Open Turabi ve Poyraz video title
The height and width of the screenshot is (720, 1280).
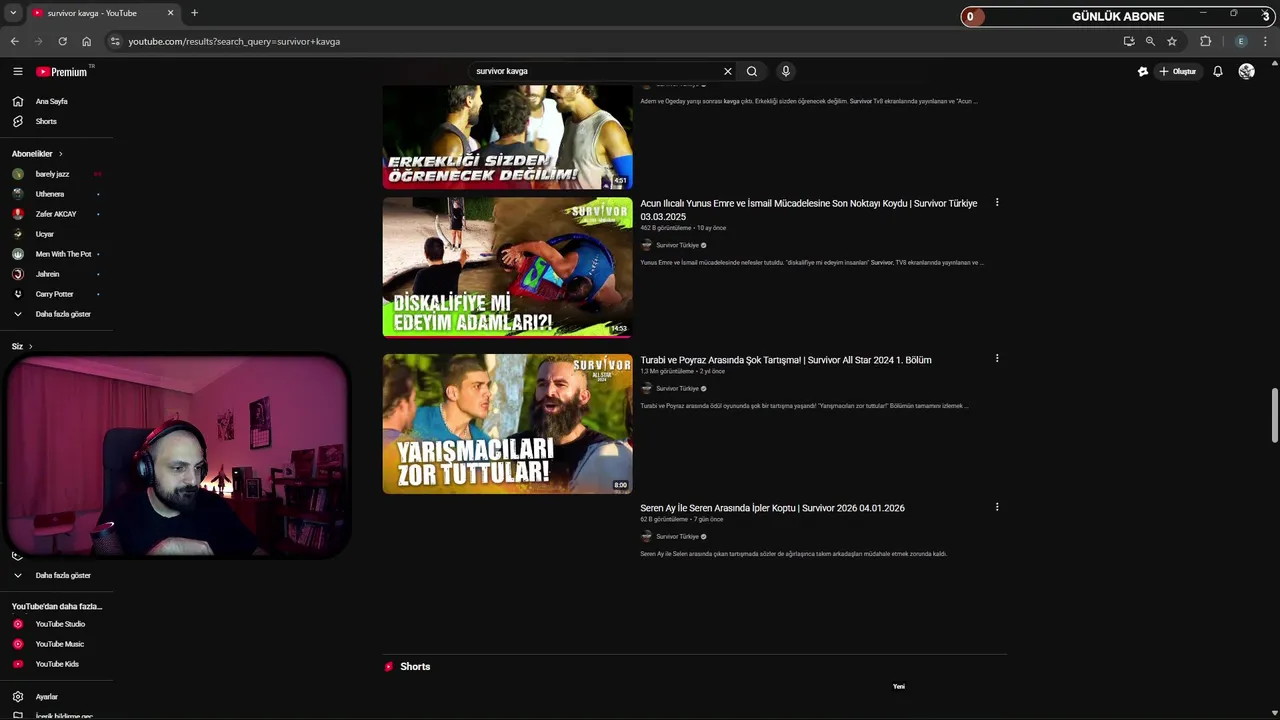tap(786, 360)
